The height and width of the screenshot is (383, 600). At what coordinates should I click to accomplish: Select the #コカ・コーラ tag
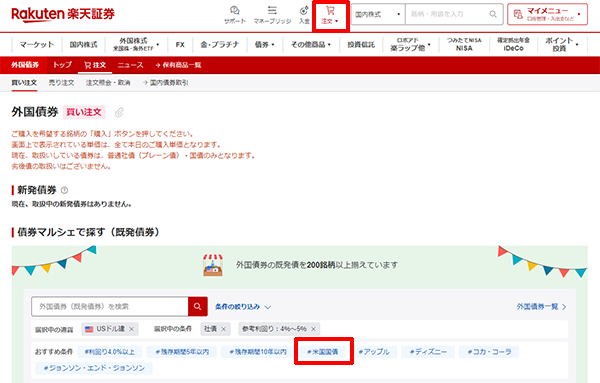[x=489, y=352]
